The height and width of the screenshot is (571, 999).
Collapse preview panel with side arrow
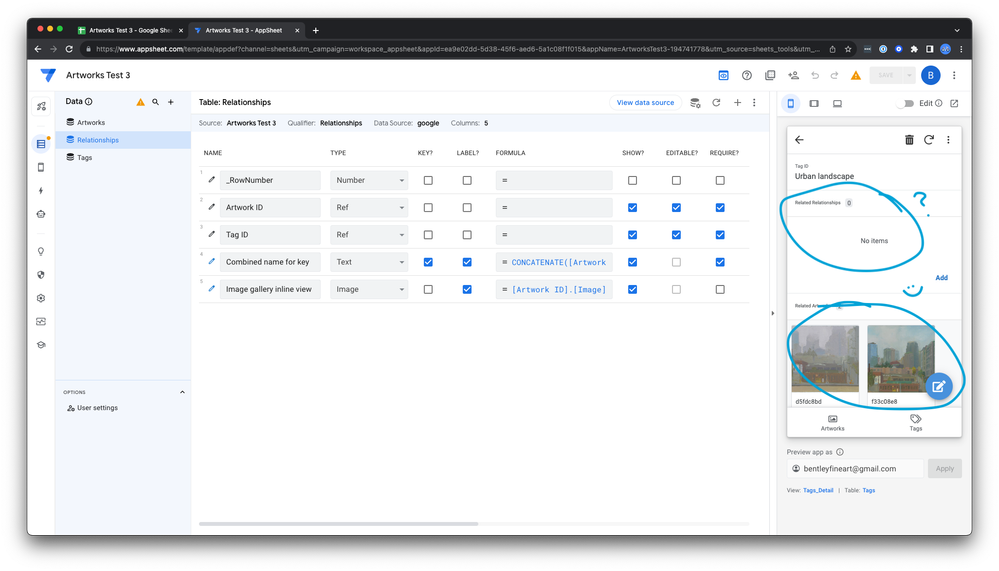click(x=773, y=313)
